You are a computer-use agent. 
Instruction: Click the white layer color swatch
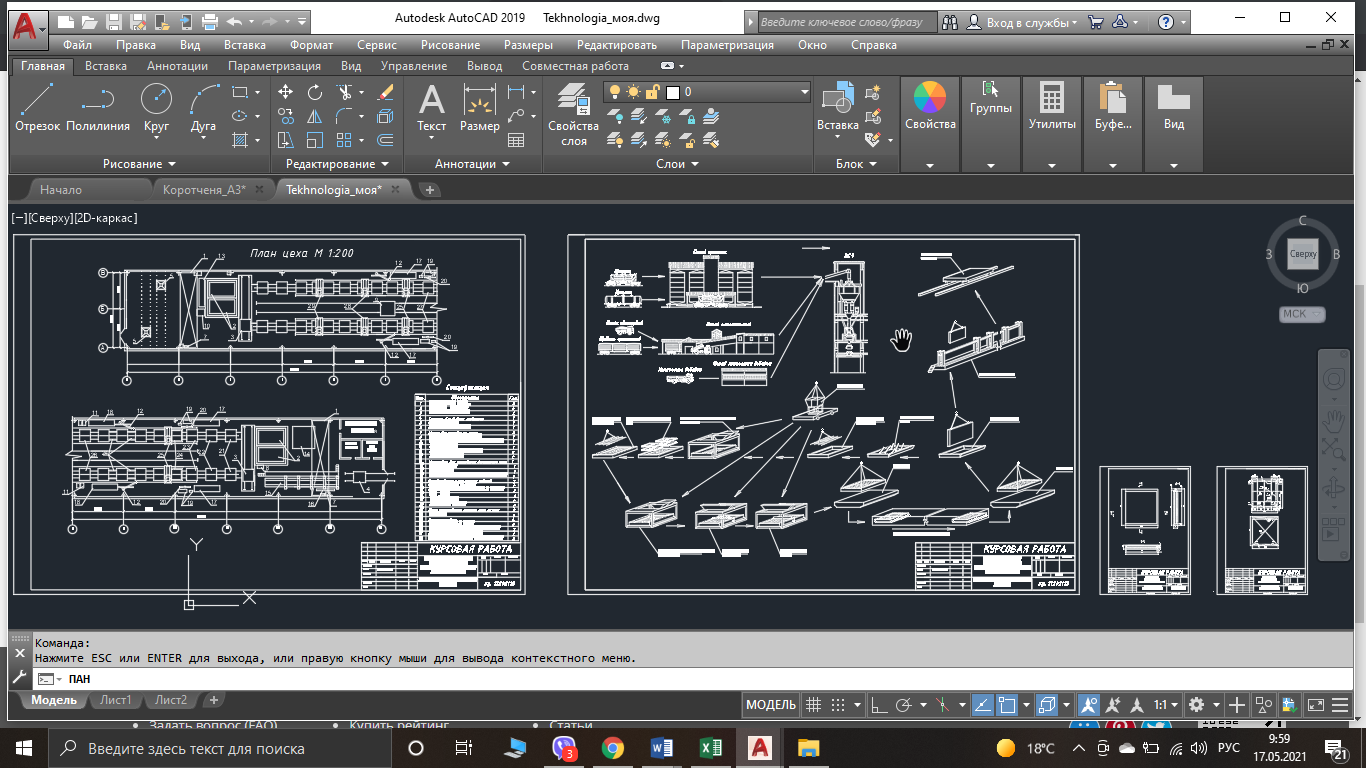pyautogui.click(x=673, y=92)
